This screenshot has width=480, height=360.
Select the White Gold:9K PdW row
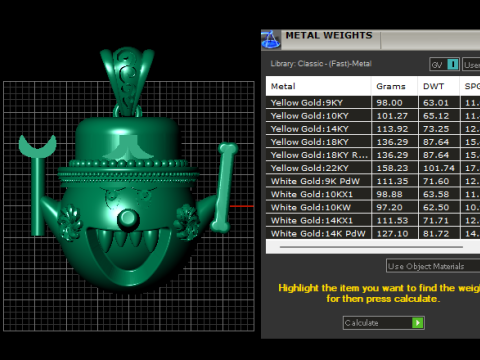373,181
